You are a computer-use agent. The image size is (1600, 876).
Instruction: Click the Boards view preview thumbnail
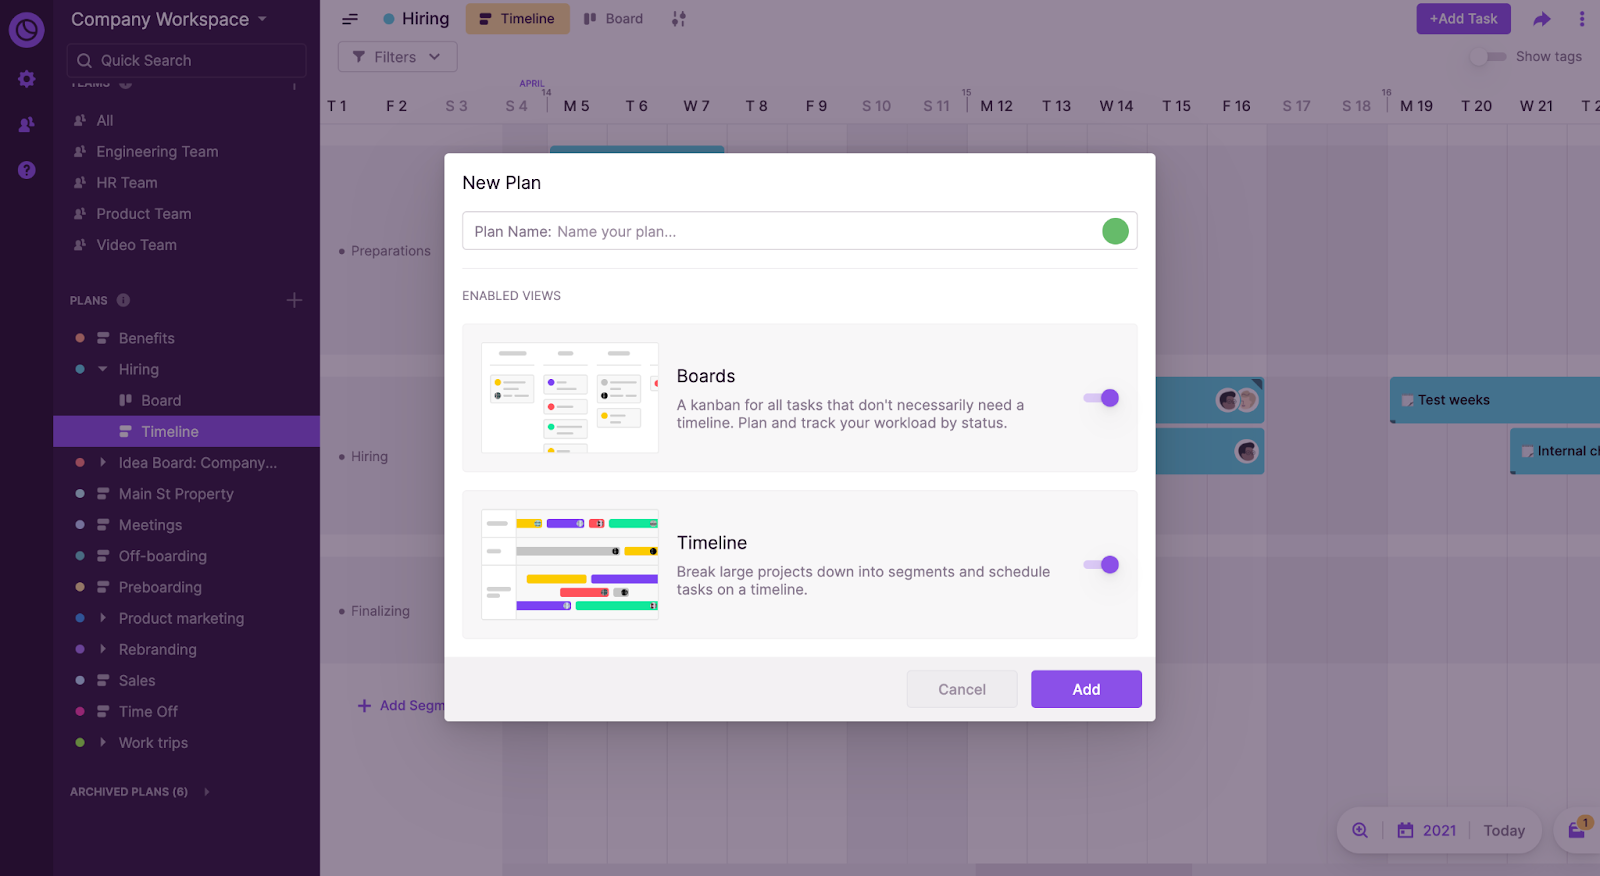pos(570,397)
